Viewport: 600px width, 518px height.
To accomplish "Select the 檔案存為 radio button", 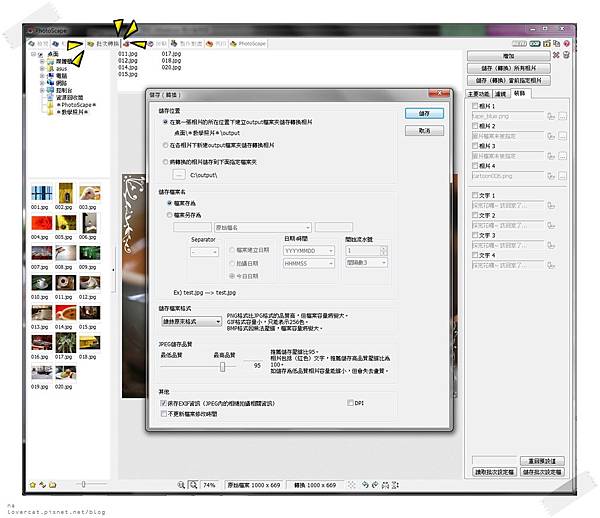I will tap(169, 203).
